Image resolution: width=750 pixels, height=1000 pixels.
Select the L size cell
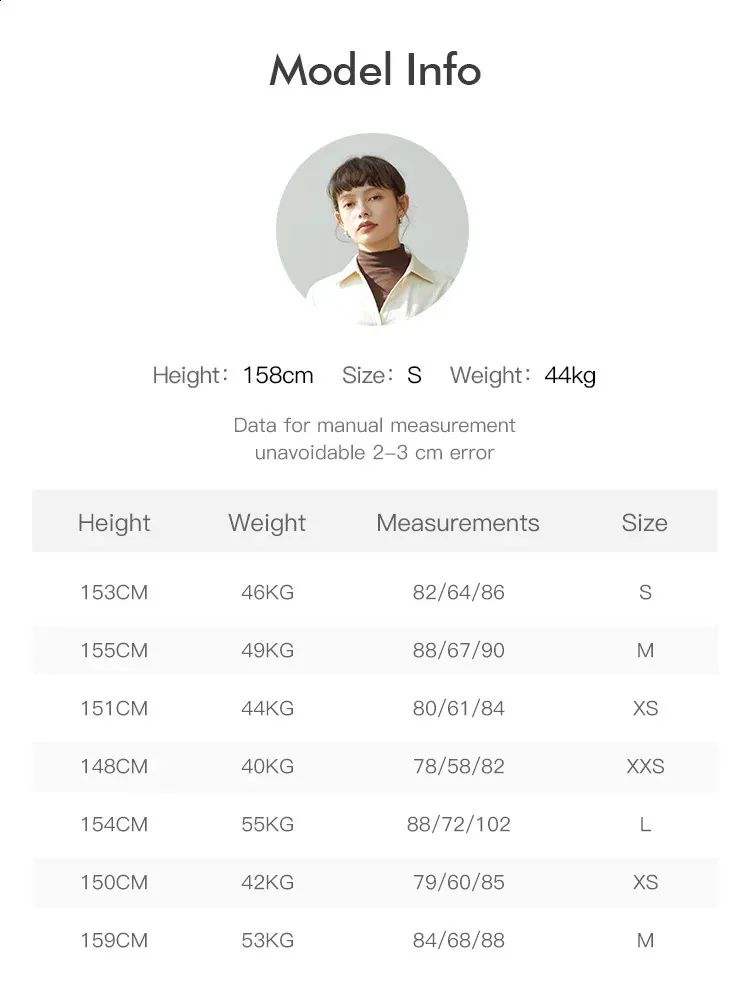click(645, 824)
